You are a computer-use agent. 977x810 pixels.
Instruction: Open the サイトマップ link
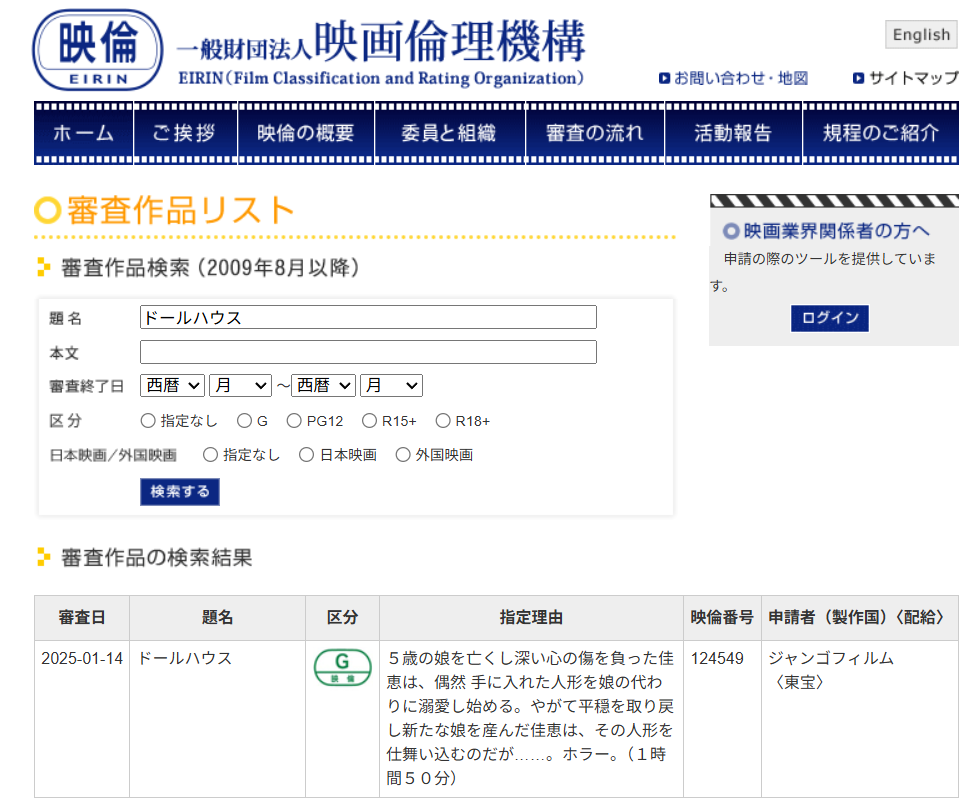click(913, 79)
